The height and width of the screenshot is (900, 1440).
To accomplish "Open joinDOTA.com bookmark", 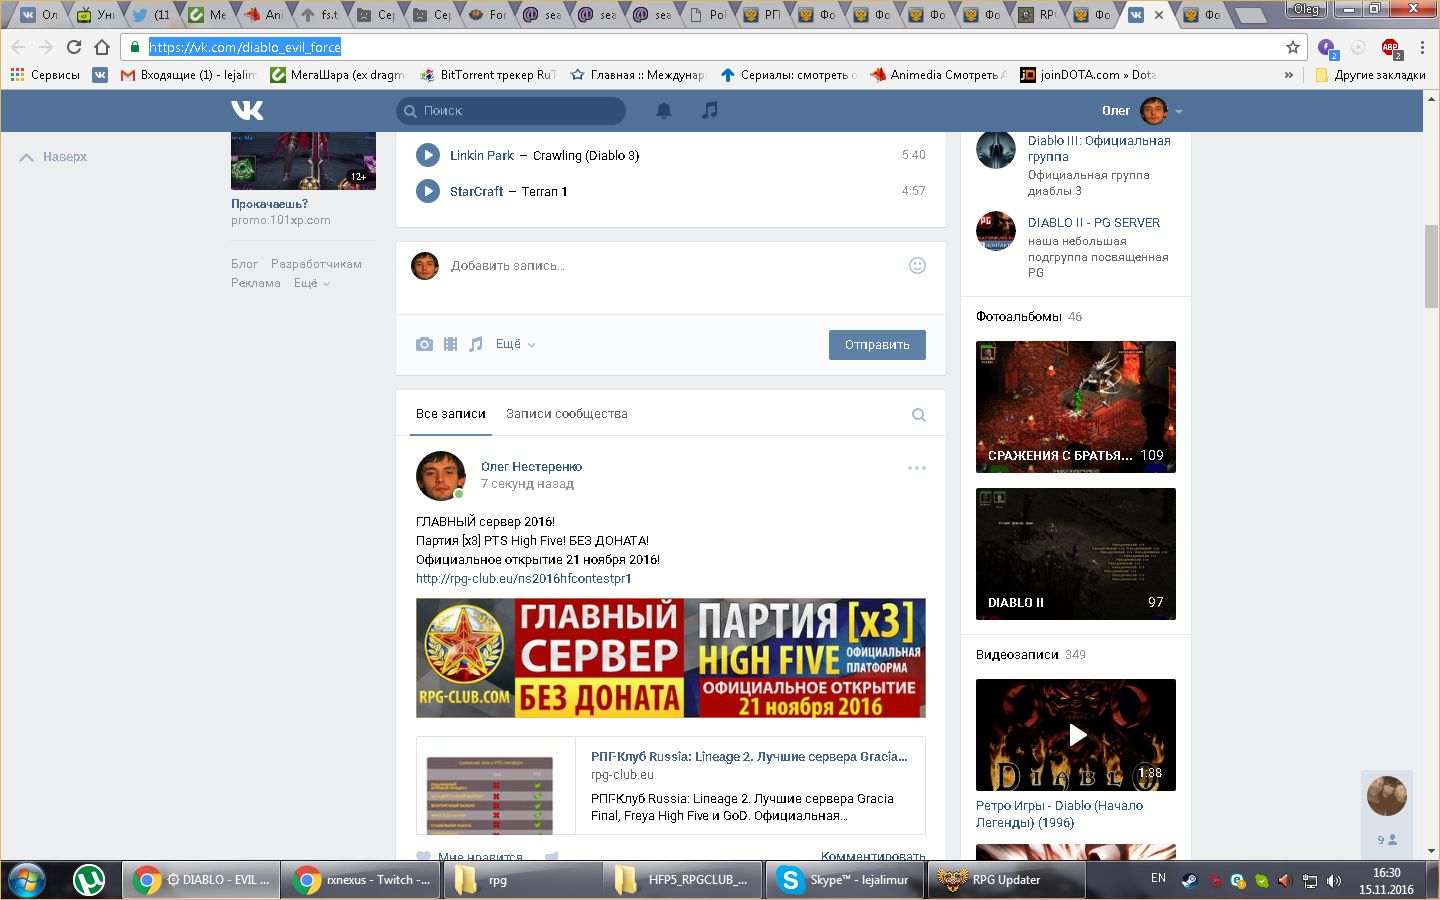I will tap(1088, 75).
